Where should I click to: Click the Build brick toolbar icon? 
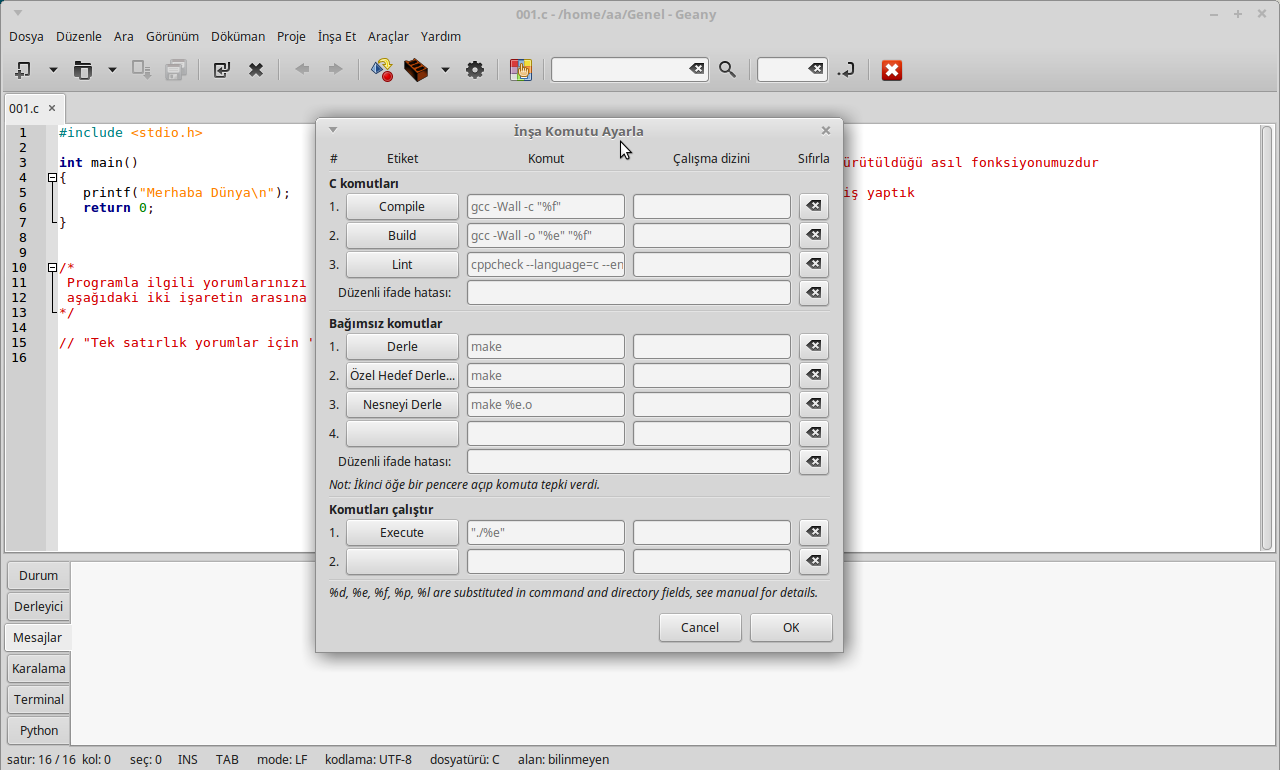pyautogui.click(x=416, y=70)
